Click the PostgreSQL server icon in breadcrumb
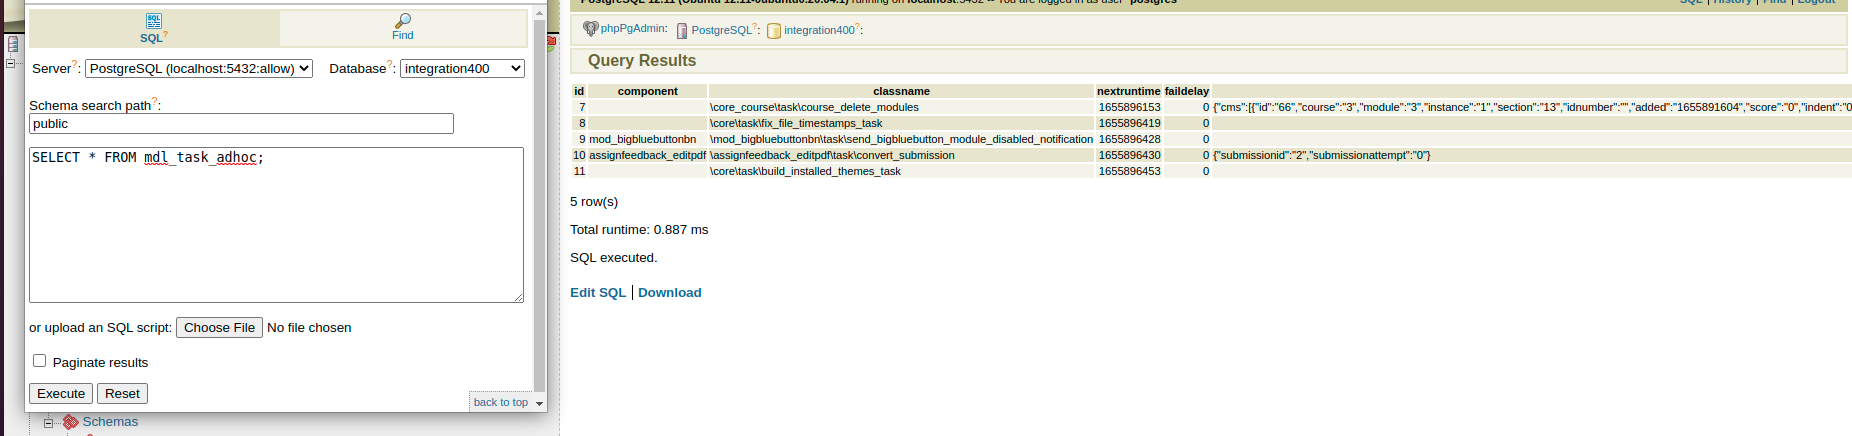Screen dimensions: 1852x436 (x=682, y=31)
